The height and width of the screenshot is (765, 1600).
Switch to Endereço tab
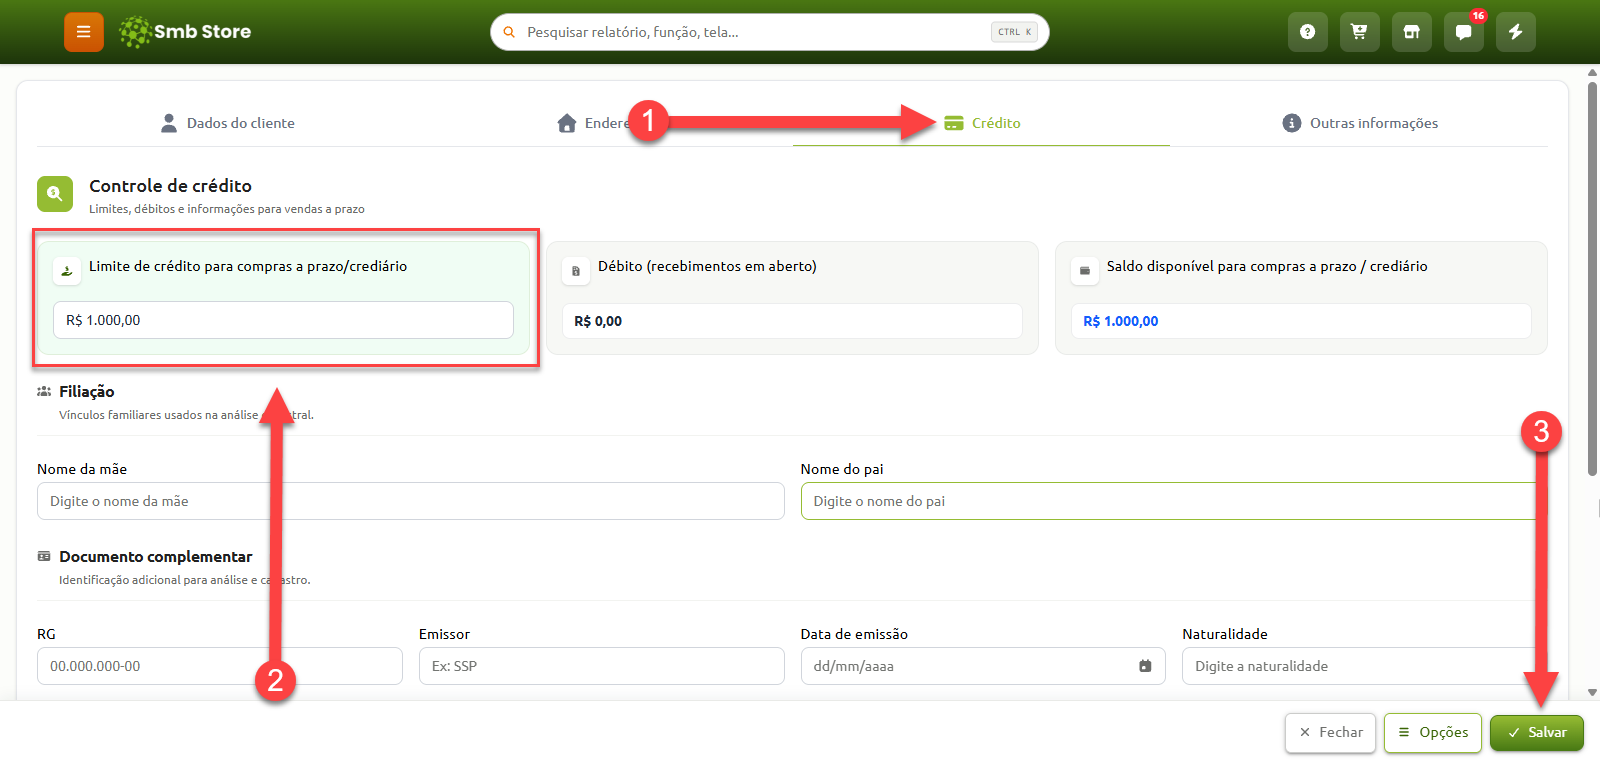(604, 123)
